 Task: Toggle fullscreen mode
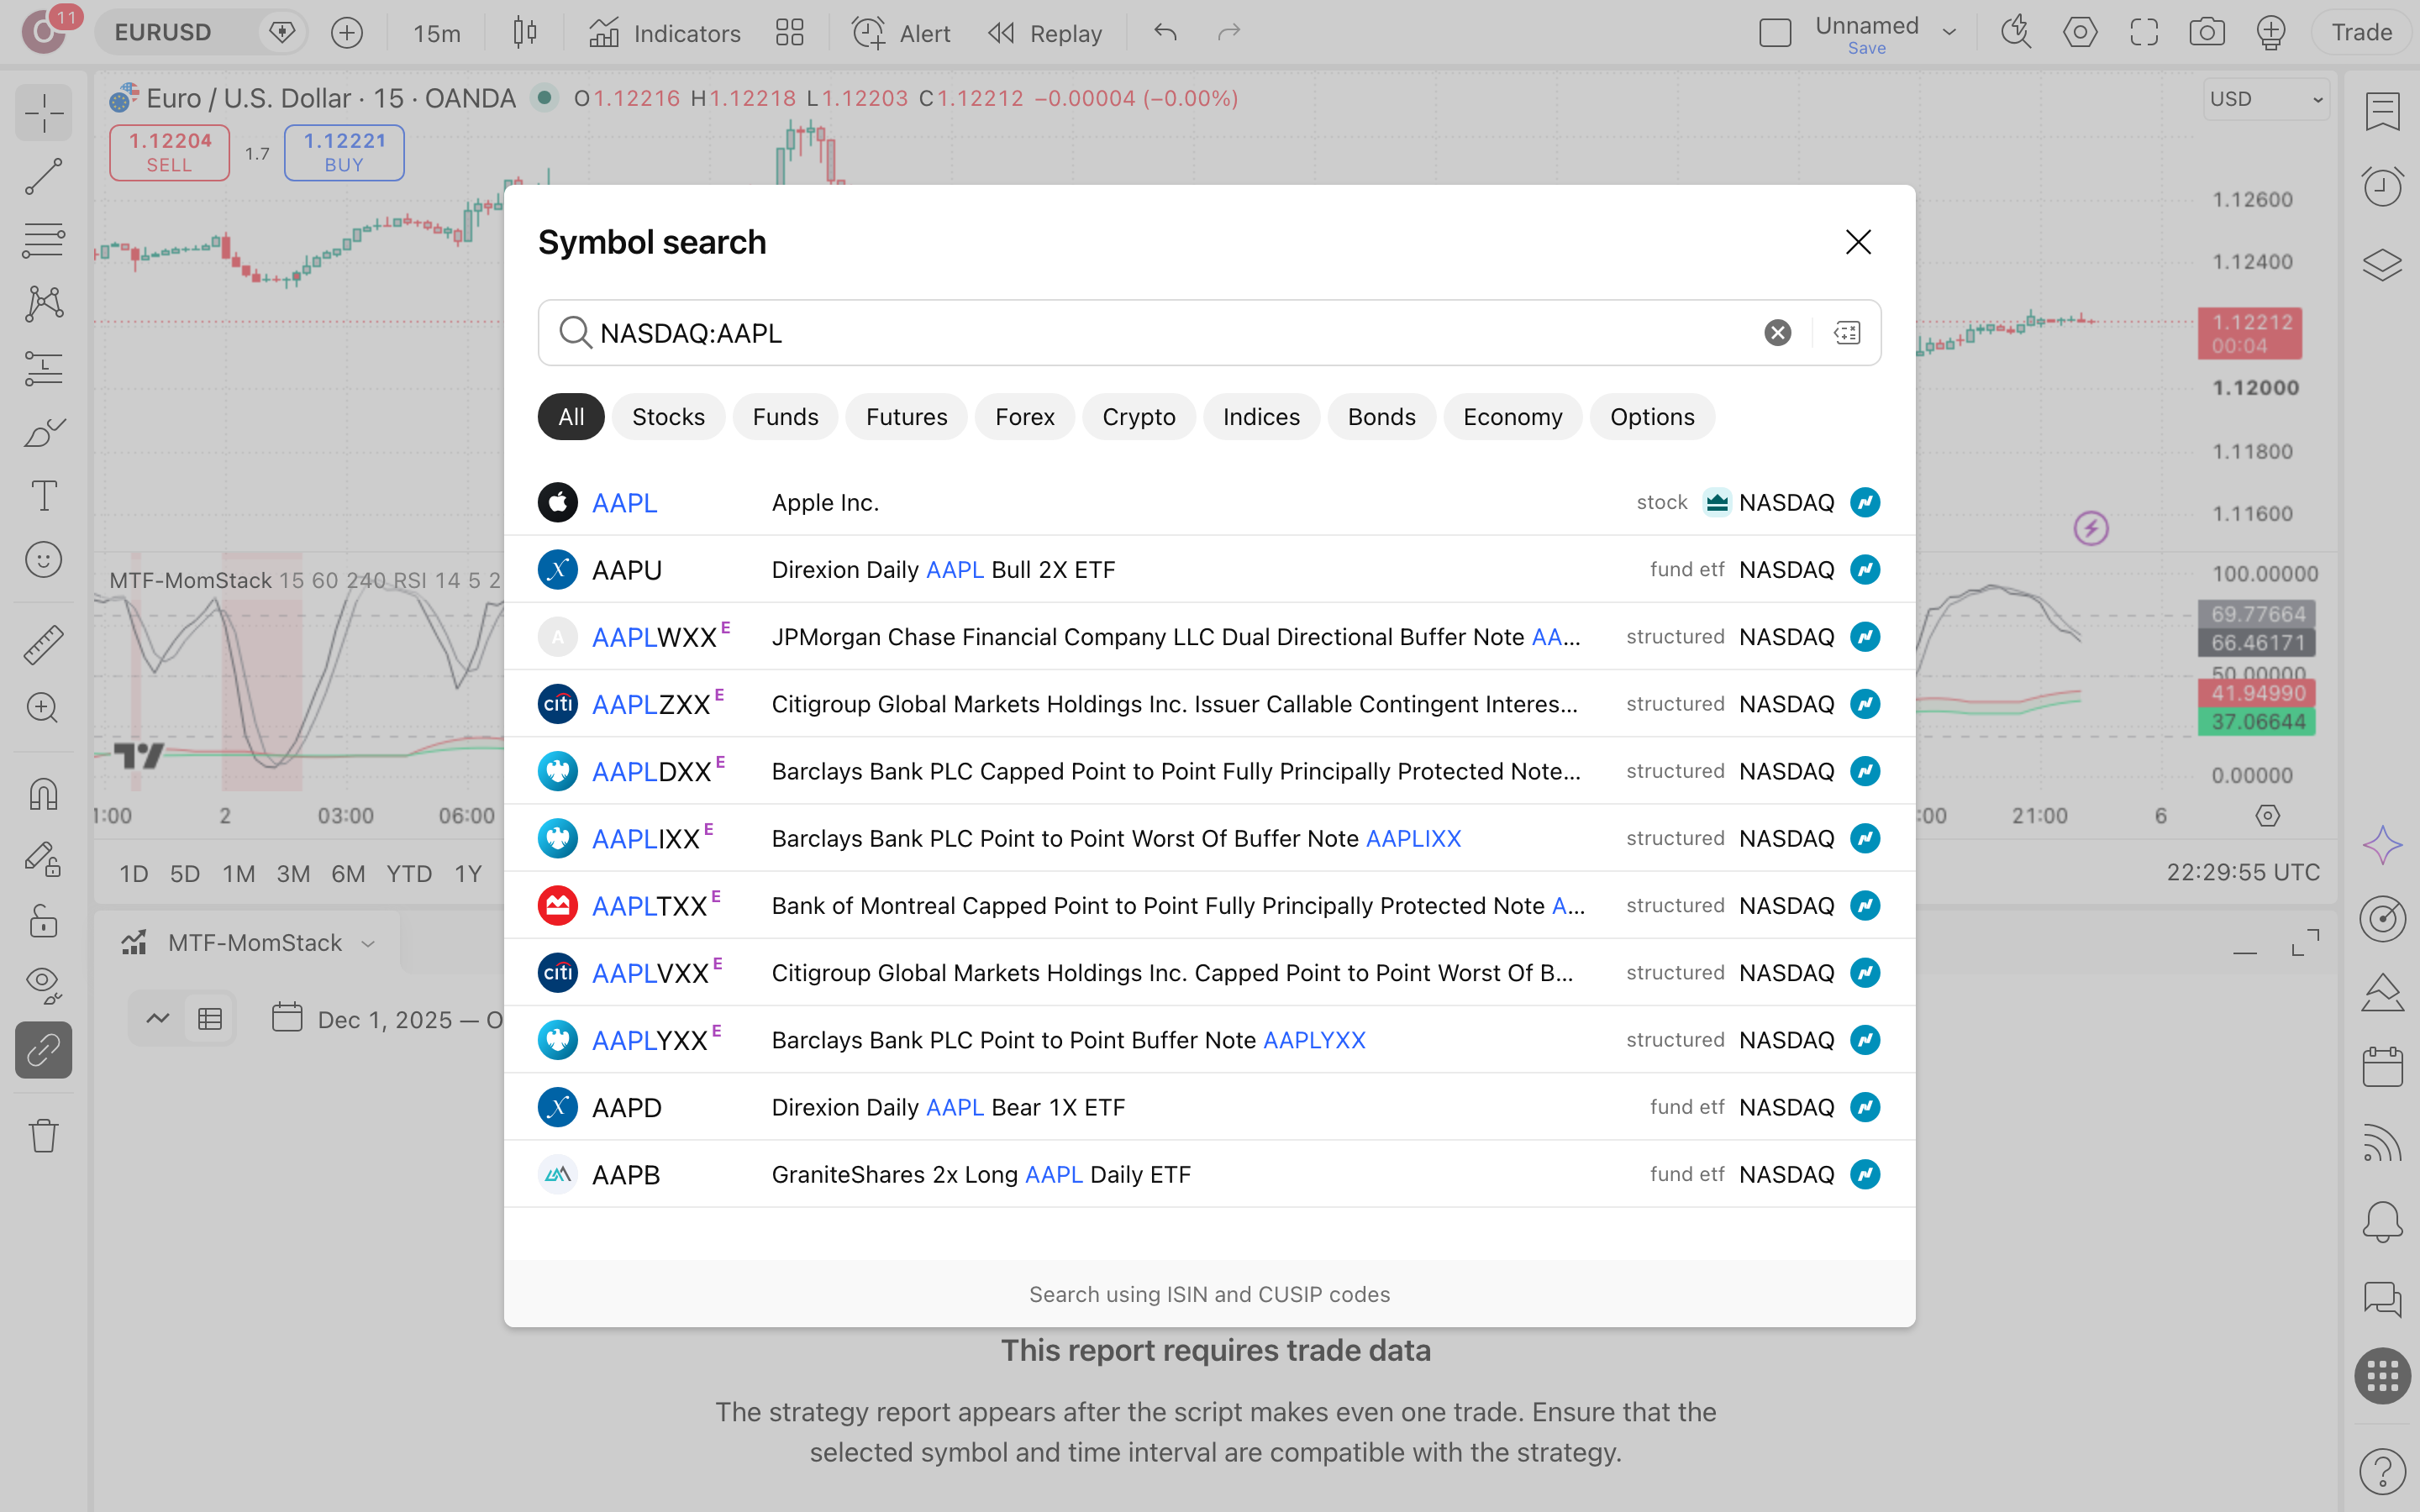point(2144,33)
